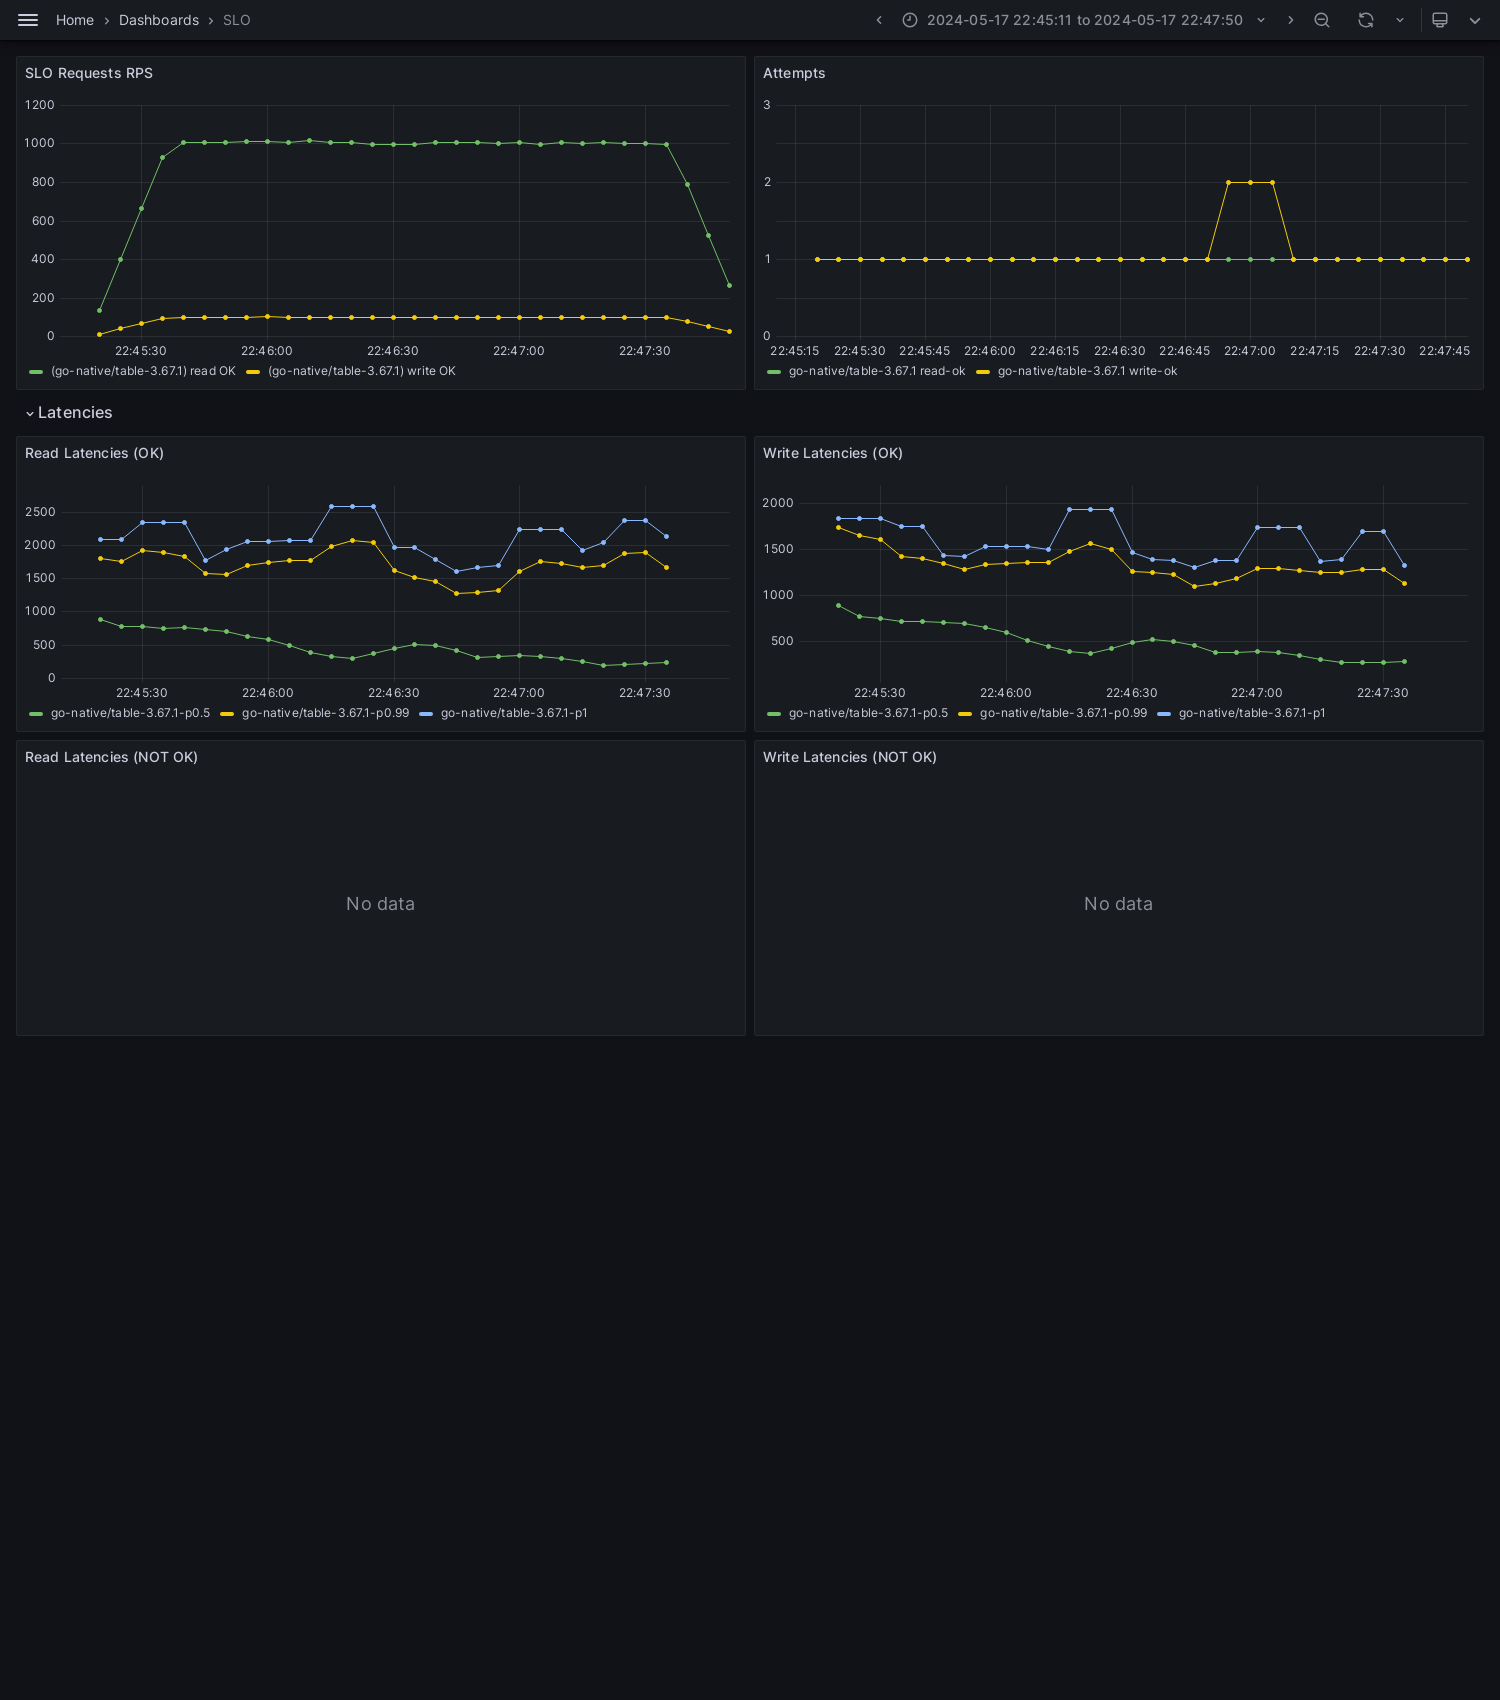Toggle write-ok series in Attempts legend

pos(1088,371)
